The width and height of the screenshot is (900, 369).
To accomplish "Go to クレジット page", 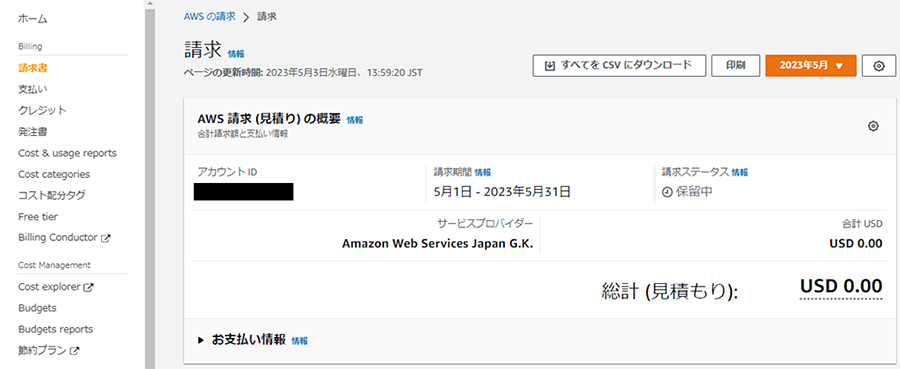I will [x=42, y=110].
